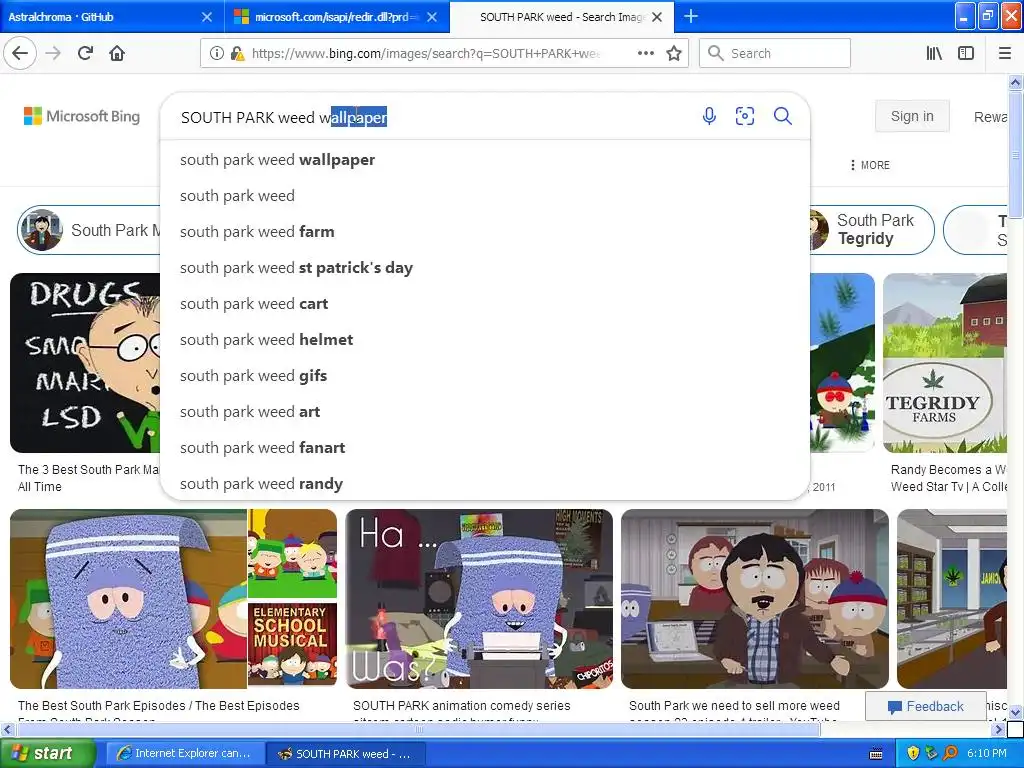This screenshot has height=768, width=1024.
Task: Click the browser forward arrow
Action: tap(53, 54)
